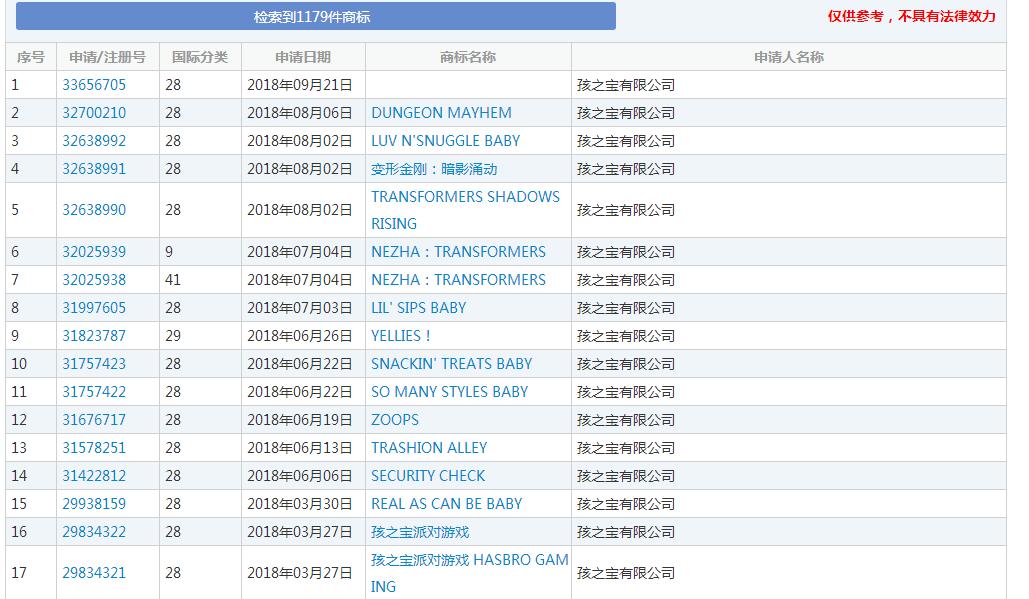This screenshot has width=1029, height=599.
Task: Open the ZOOPS trademark
Action: [394, 420]
